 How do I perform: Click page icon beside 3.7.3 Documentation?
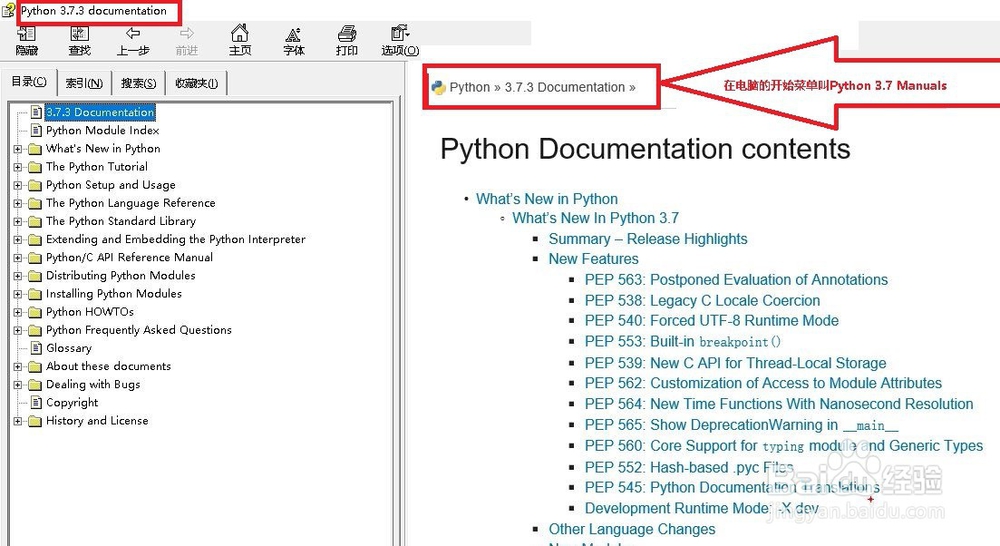click(x=37, y=112)
